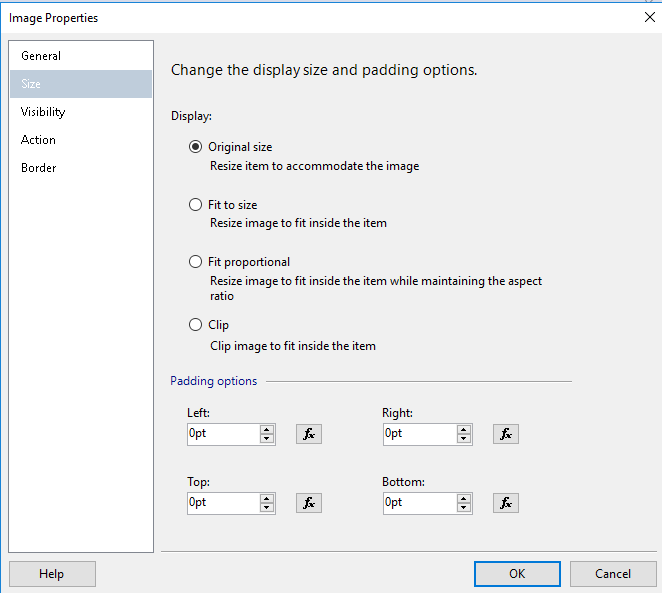662x593 pixels.
Task: Confirm changes with OK button
Action: click(x=517, y=574)
